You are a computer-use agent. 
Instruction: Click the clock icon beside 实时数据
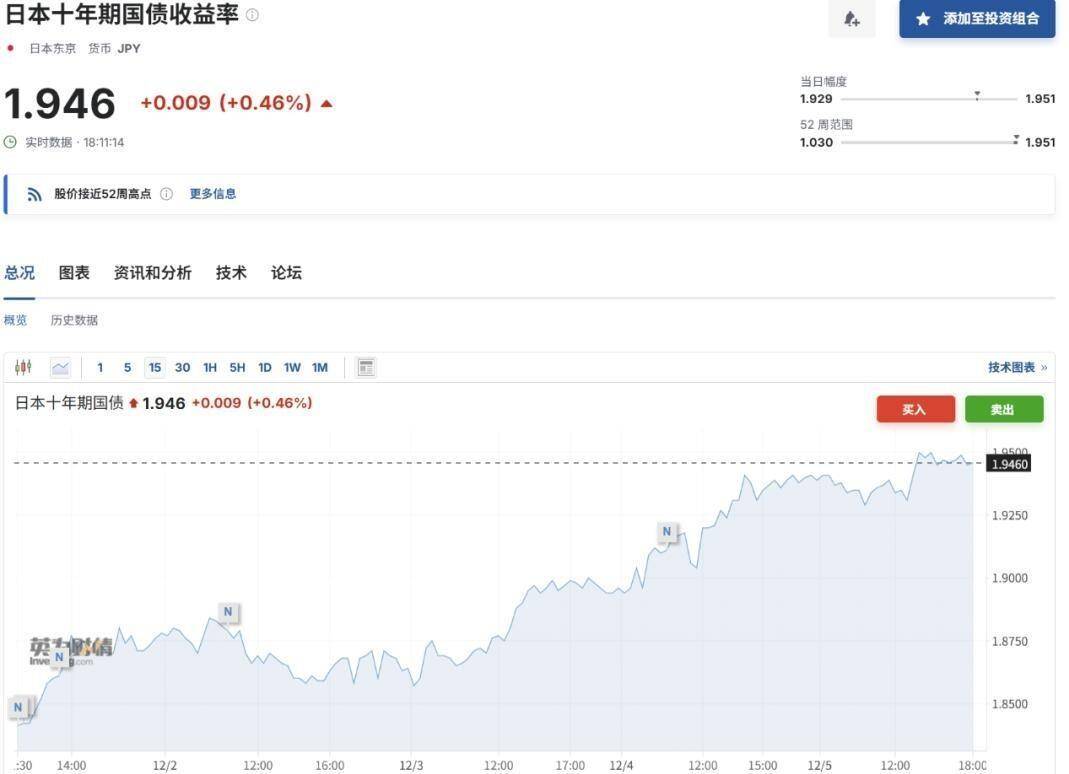point(10,143)
